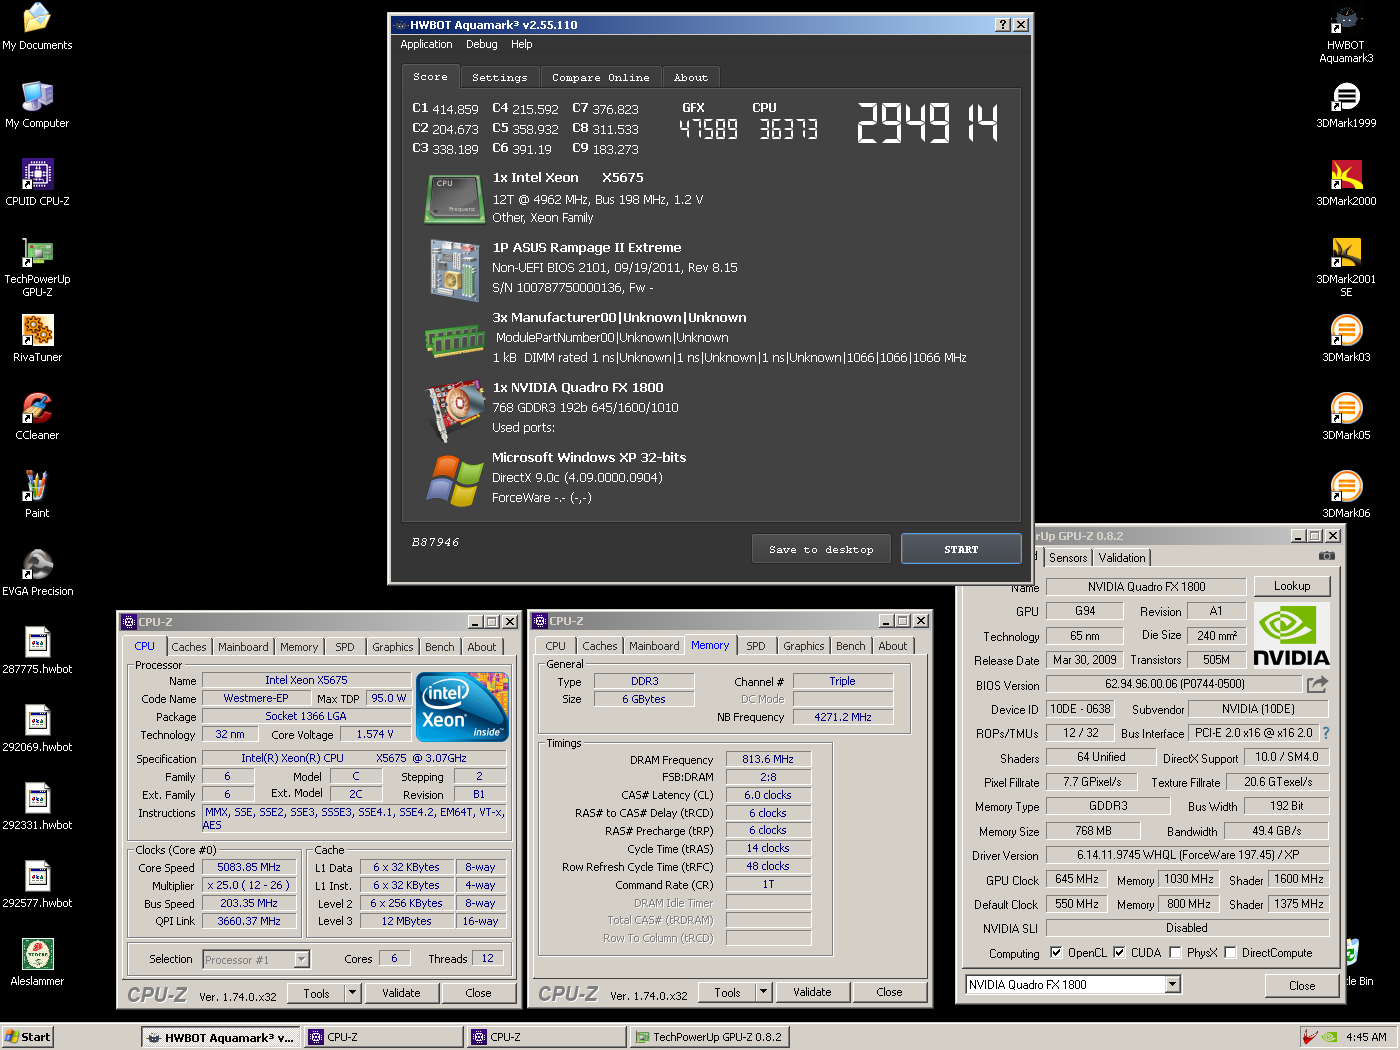The image size is (1400, 1050).
Task: Expand the Tools dropdown arrow in Memory CPU-Z window
Action: point(763,992)
